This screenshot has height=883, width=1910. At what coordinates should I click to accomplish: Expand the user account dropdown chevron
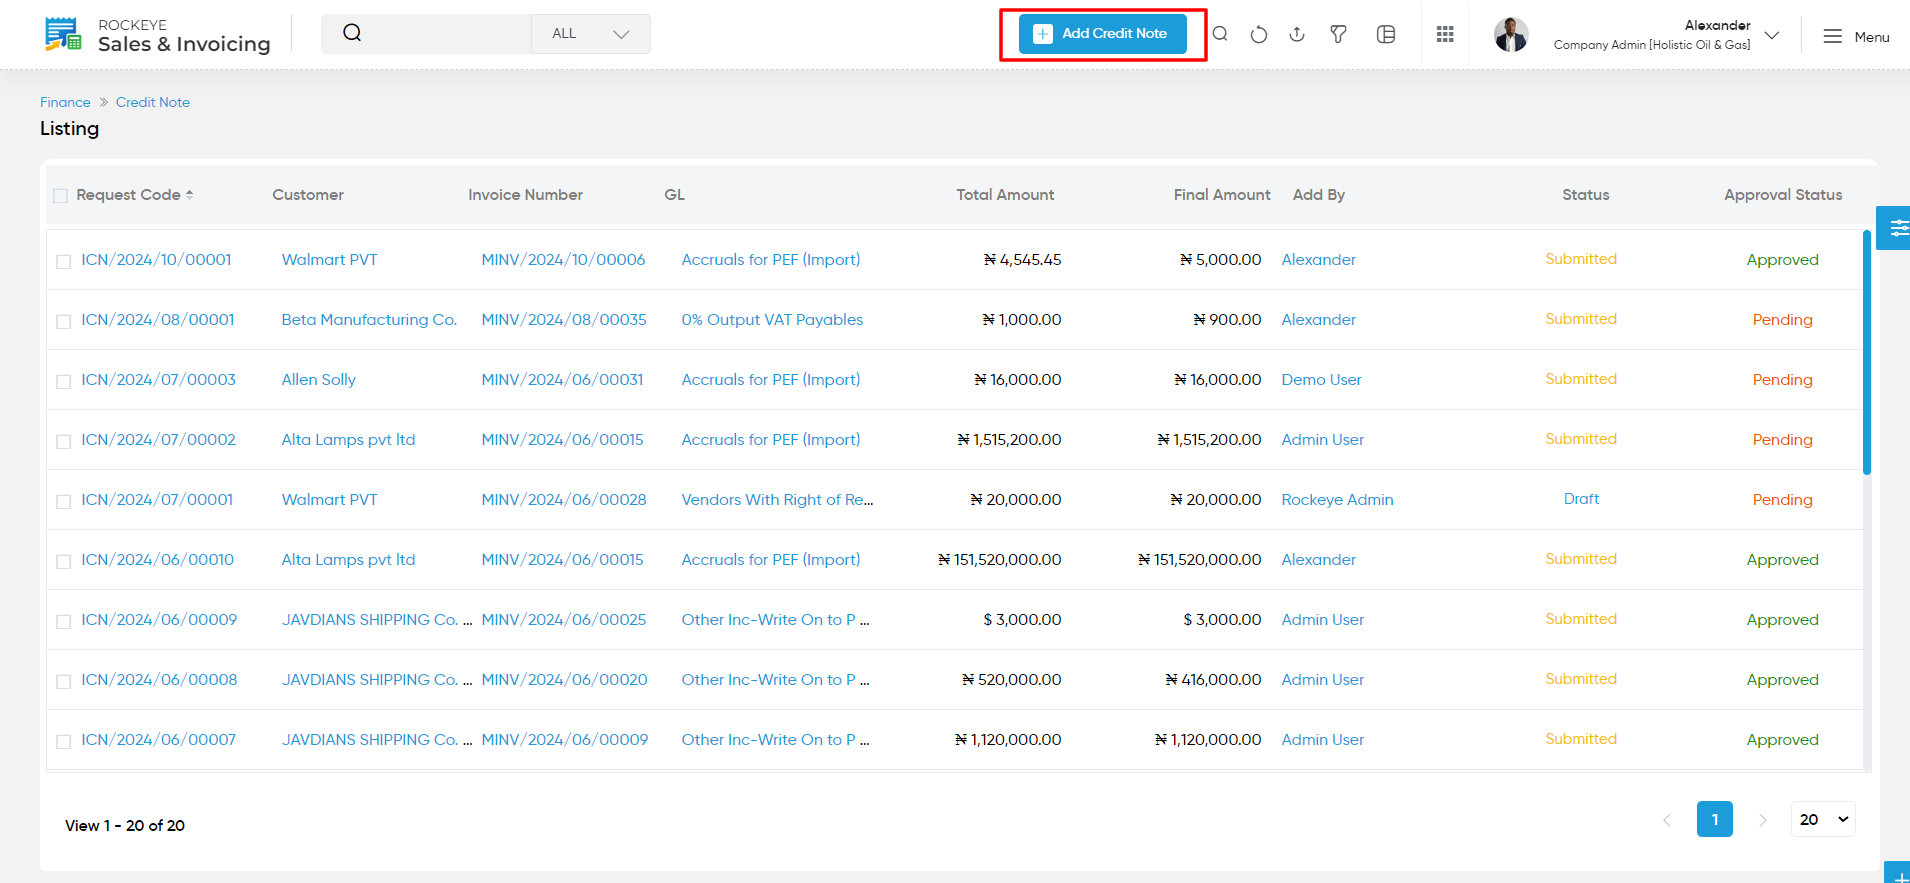1772,35
